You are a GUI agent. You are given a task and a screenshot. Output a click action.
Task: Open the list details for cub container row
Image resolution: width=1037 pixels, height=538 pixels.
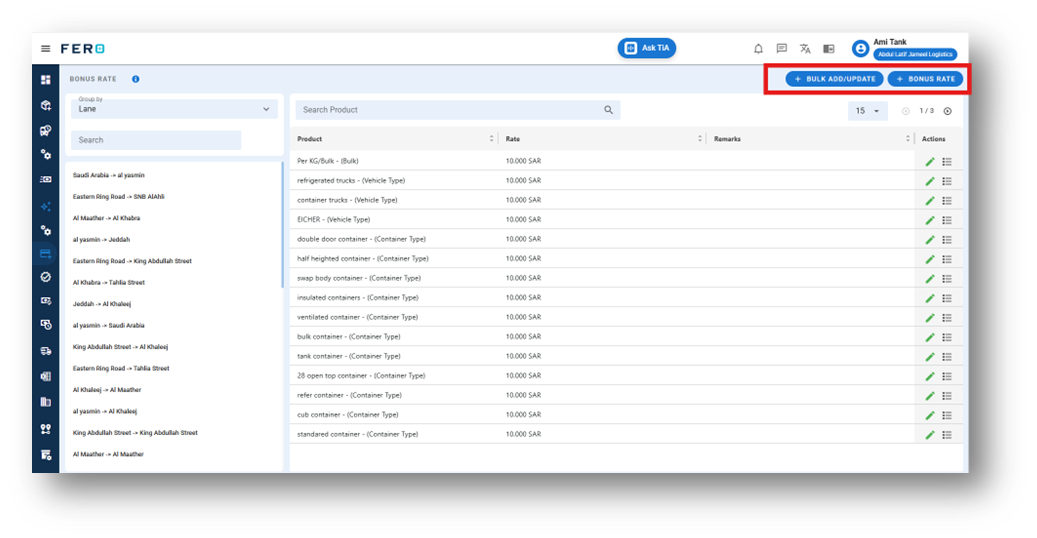947,415
